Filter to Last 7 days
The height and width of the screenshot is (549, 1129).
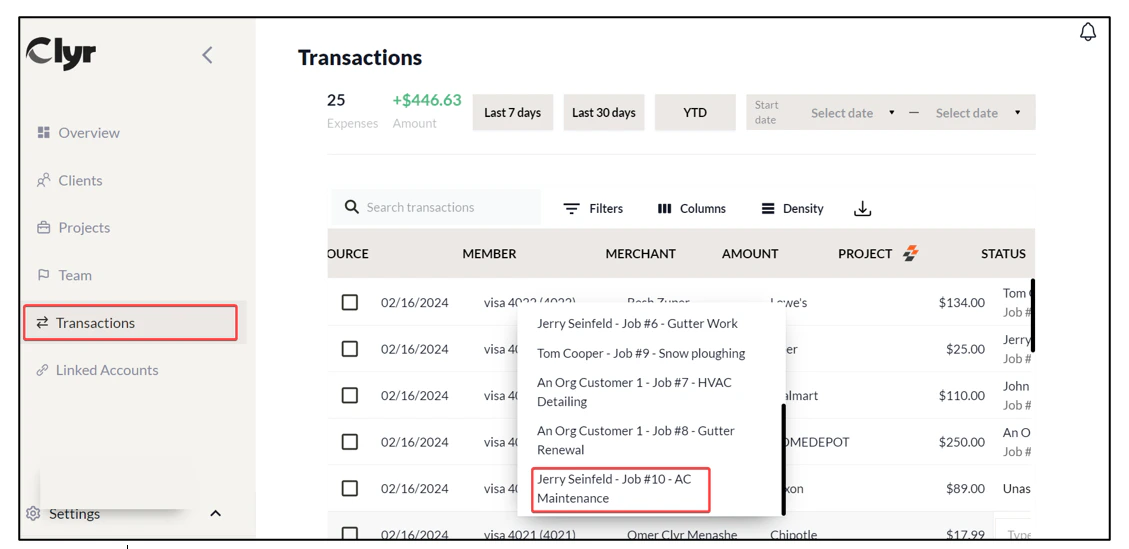513,112
